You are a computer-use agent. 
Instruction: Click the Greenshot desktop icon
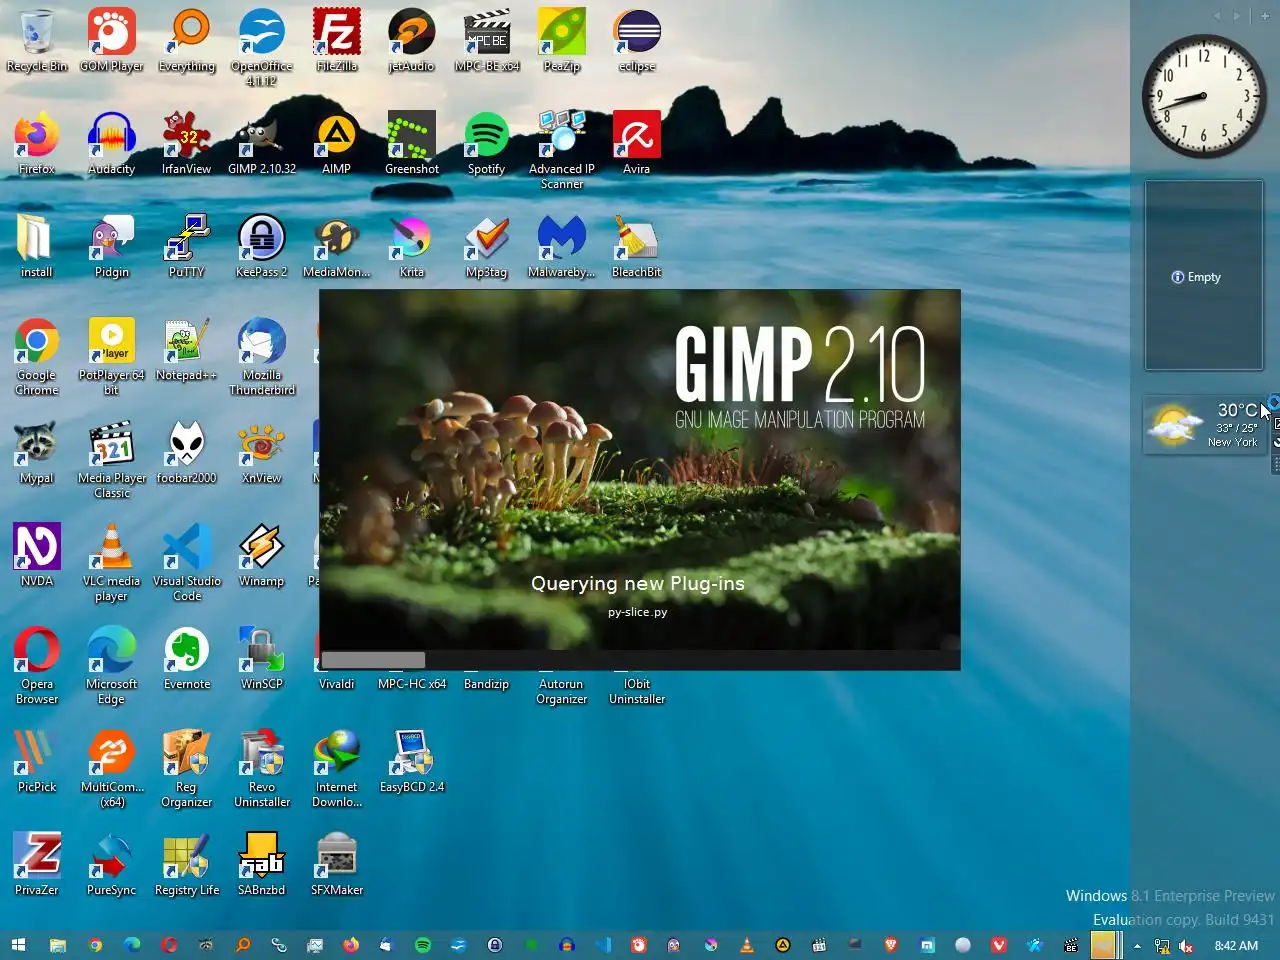(412, 143)
